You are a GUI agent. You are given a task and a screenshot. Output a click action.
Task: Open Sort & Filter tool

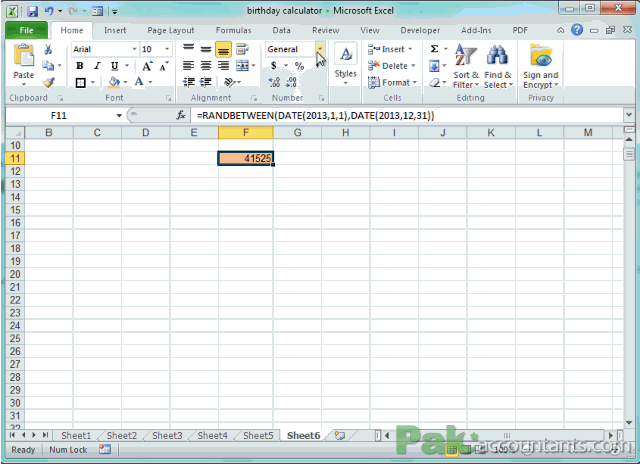point(466,67)
